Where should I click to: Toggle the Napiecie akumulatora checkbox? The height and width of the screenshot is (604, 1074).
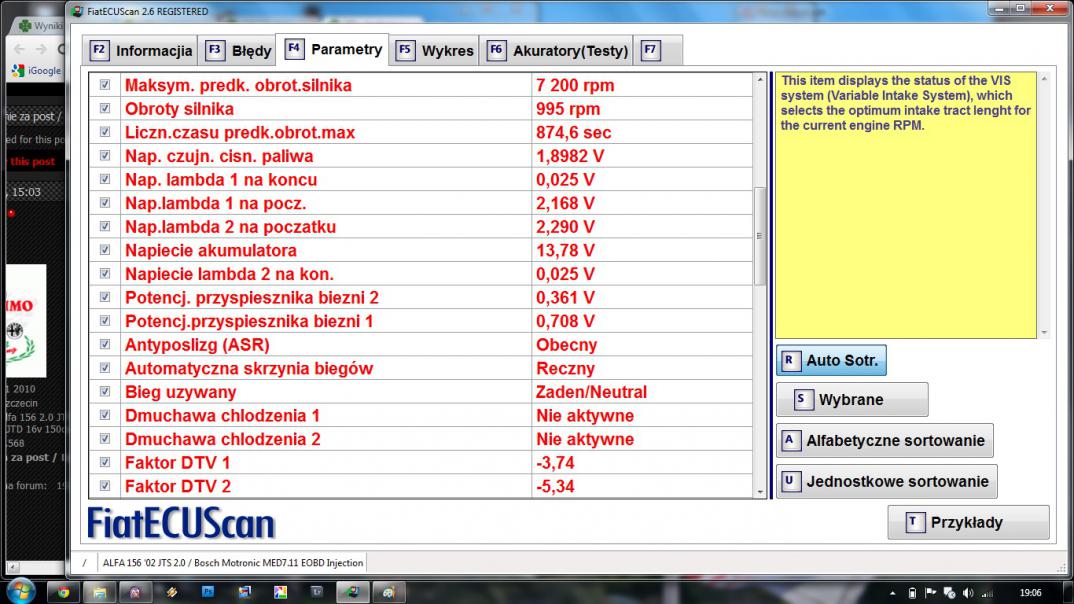point(105,250)
